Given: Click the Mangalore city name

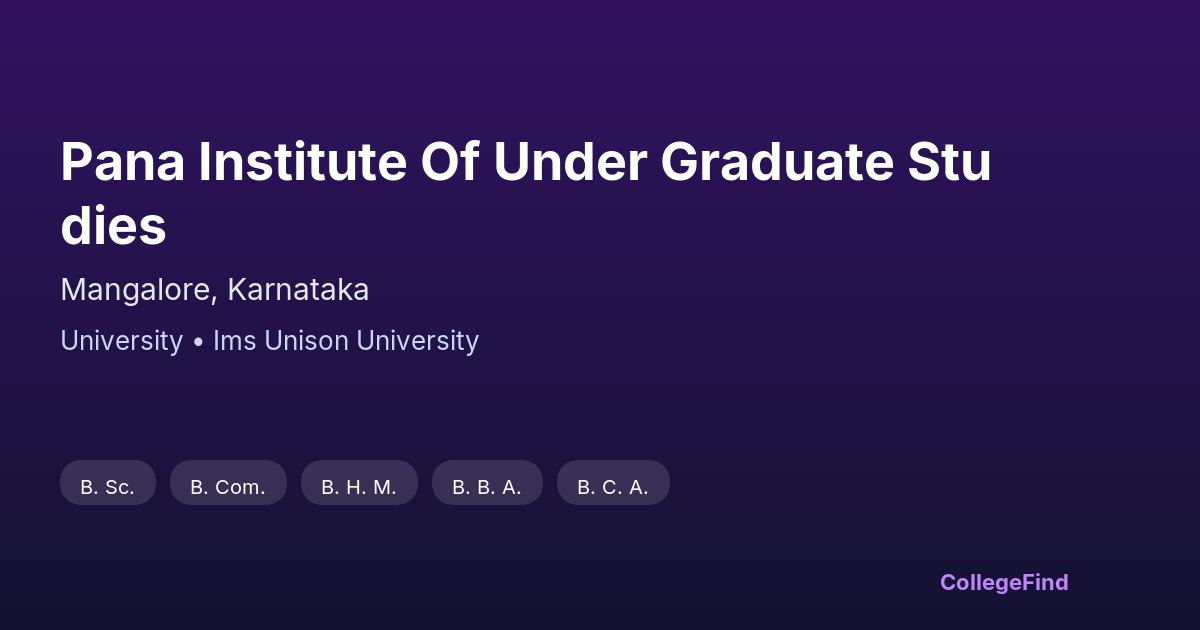Looking at the screenshot, I should click(x=136, y=290).
